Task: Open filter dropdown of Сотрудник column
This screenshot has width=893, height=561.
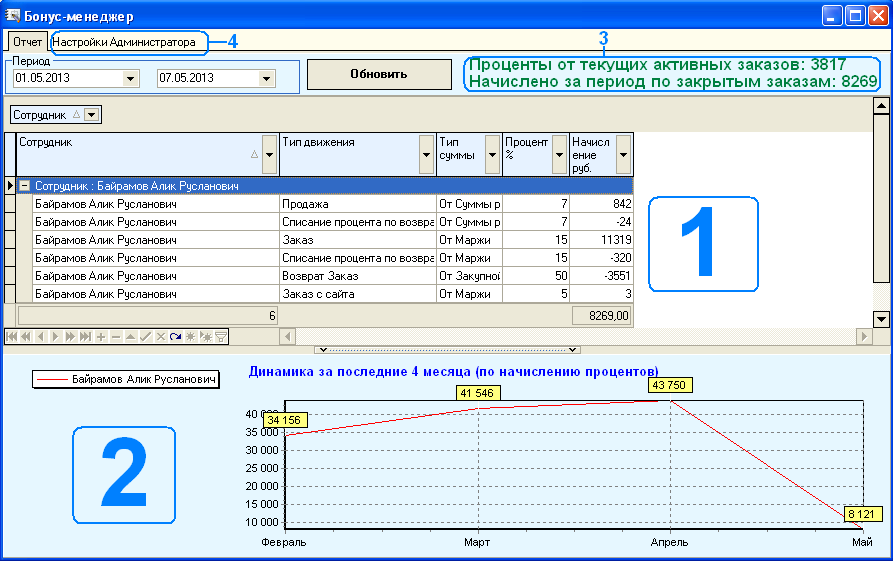Action: coord(269,155)
